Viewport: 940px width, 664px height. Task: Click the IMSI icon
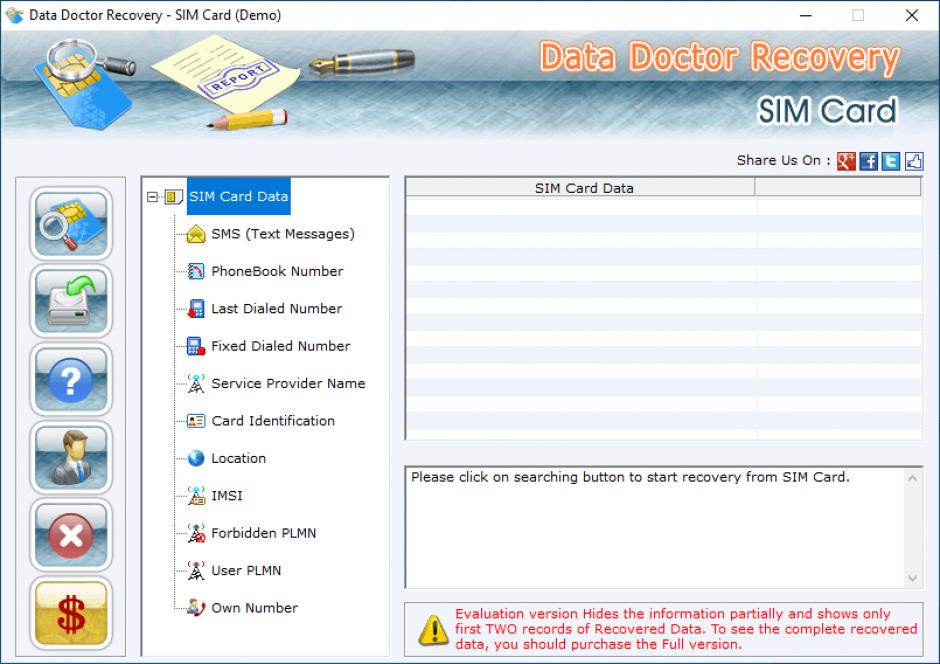click(196, 496)
